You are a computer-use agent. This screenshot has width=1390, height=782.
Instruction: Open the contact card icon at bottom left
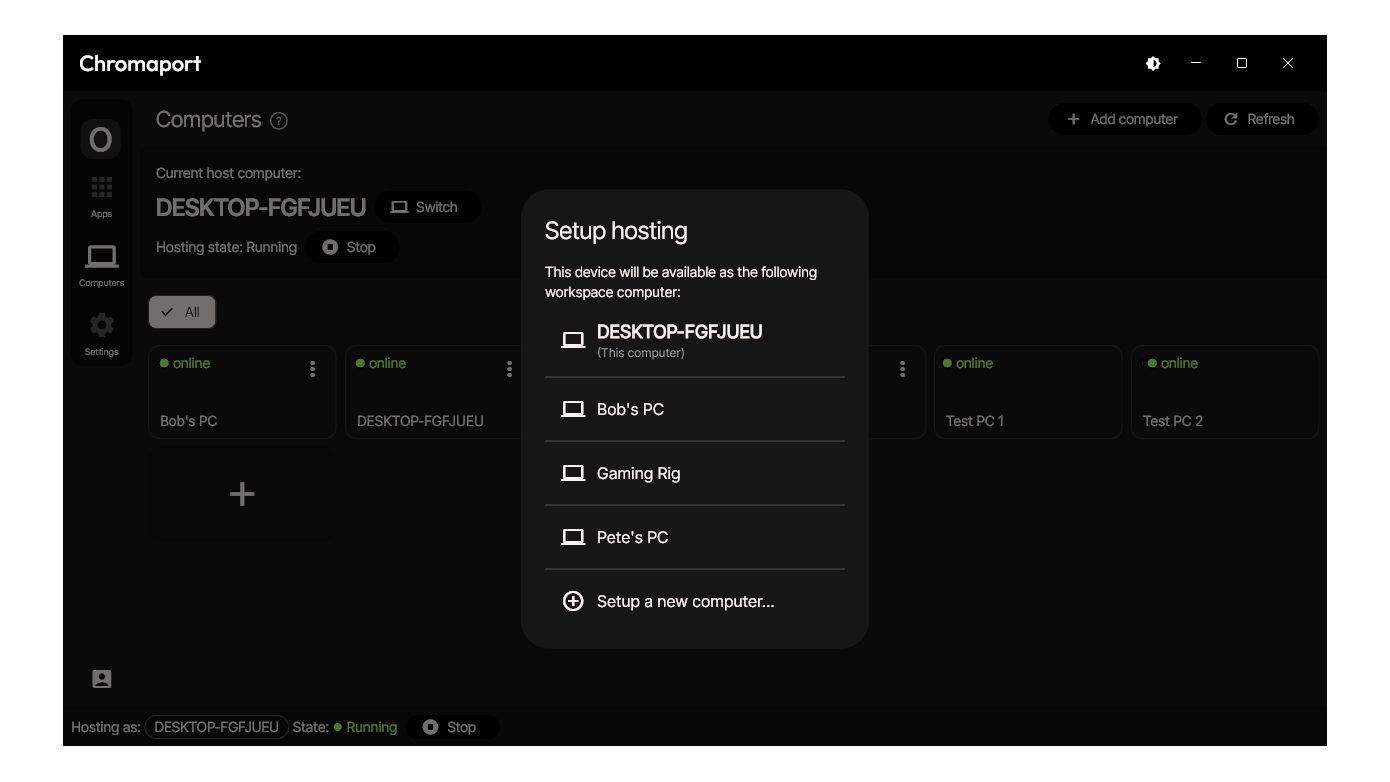point(102,679)
